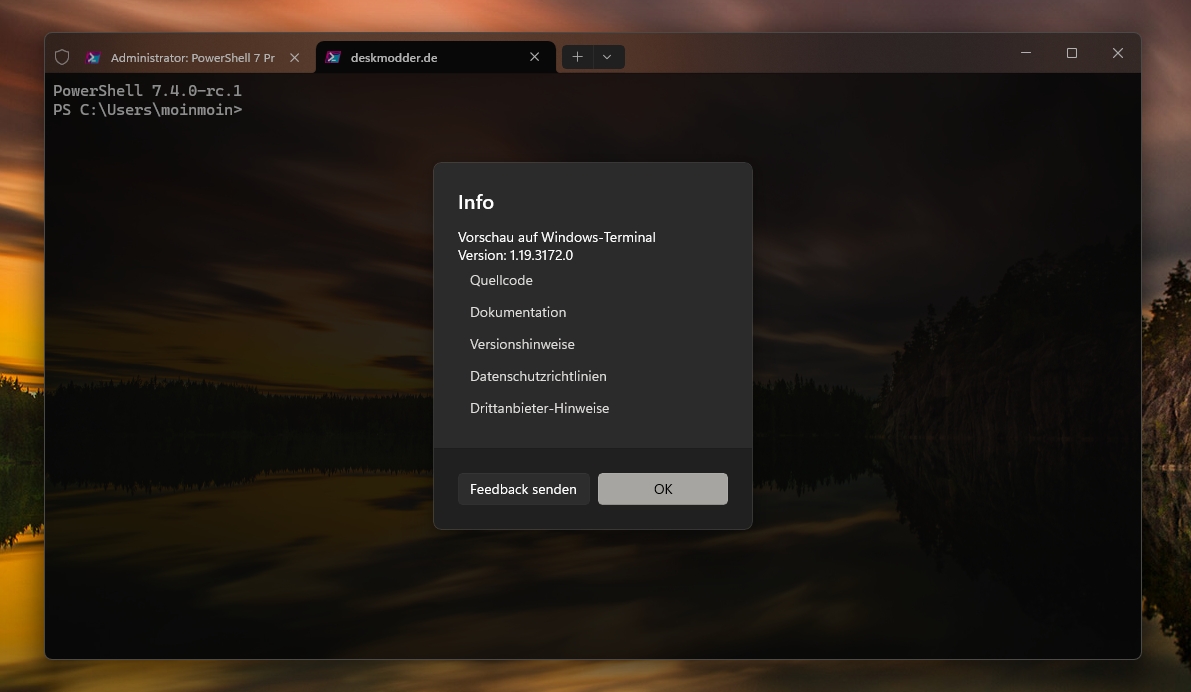Click the Info dialog heading
This screenshot has height=692, width=1191.
pos(476,202)
